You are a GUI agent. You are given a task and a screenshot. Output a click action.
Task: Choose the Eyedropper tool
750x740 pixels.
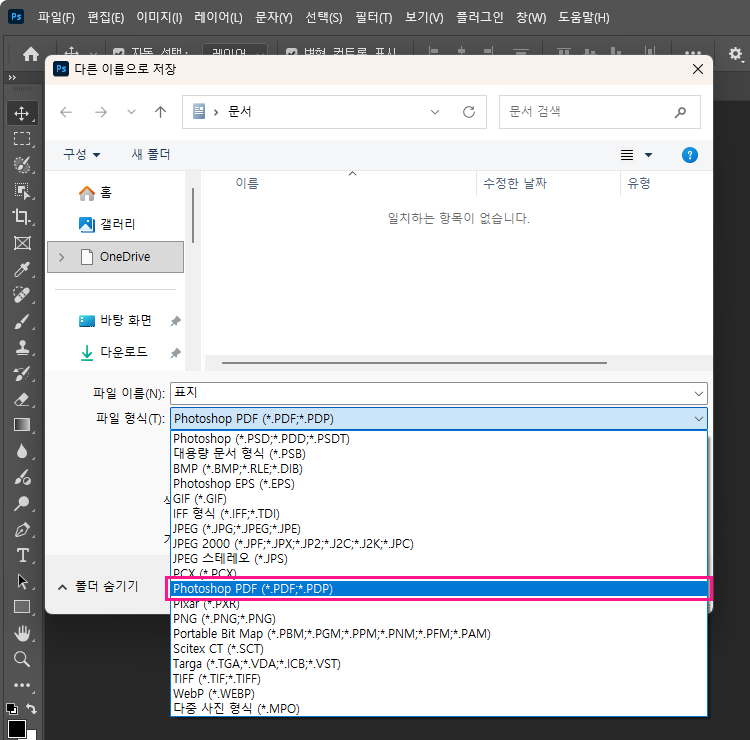[x=22, y=269]
